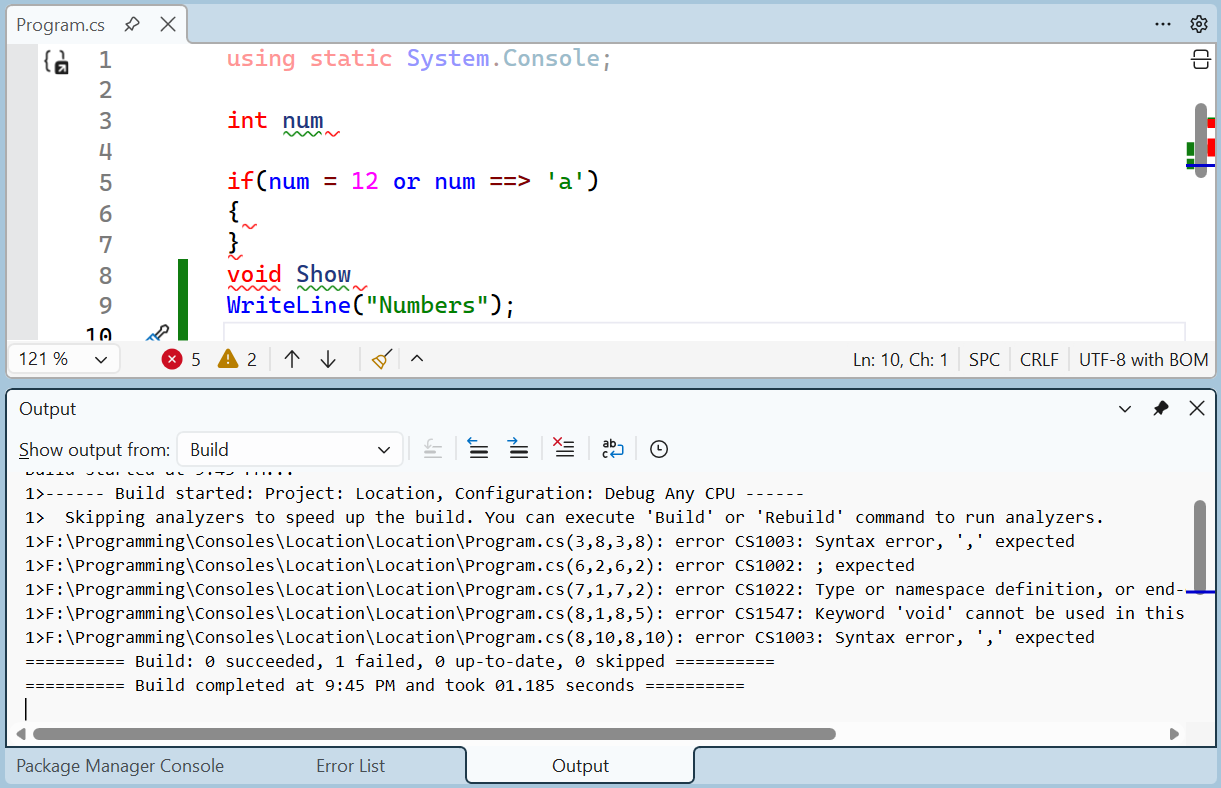Open the editor tab overflow menu
The height and width of the screenshot is (788, 1221).
coord(1163,24)
